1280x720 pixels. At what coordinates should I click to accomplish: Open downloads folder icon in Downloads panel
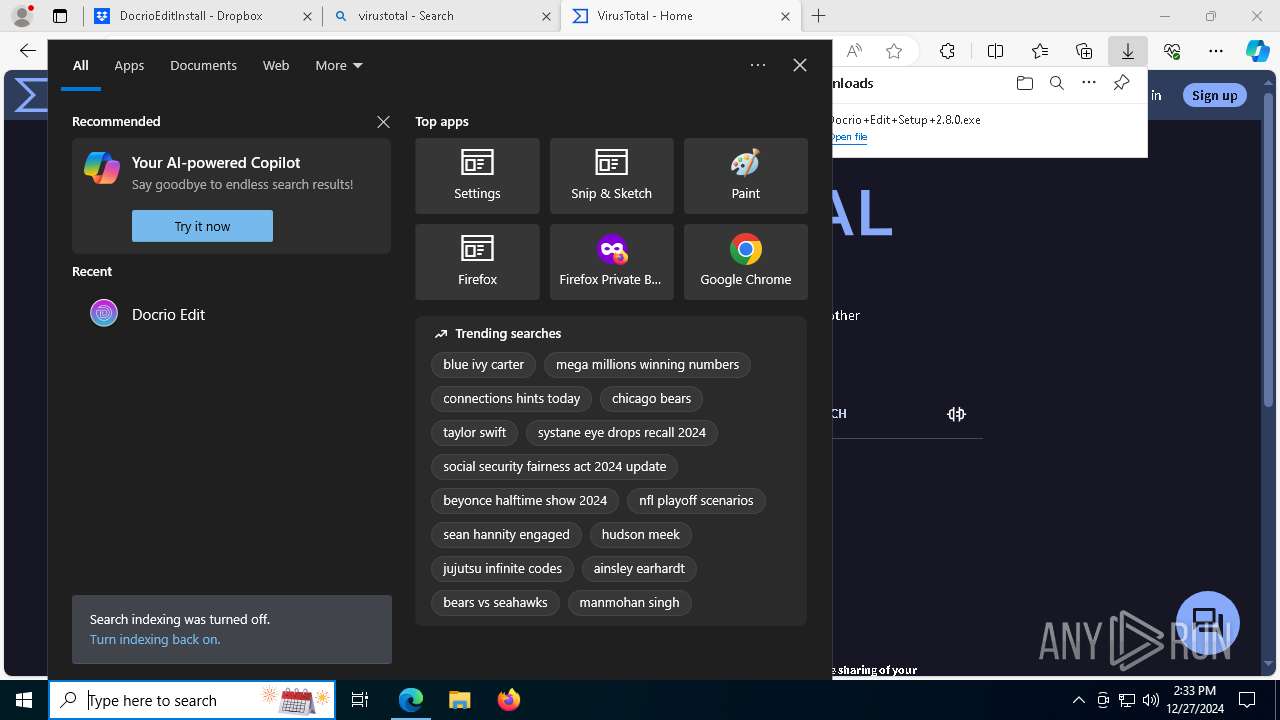(1024, 83)
